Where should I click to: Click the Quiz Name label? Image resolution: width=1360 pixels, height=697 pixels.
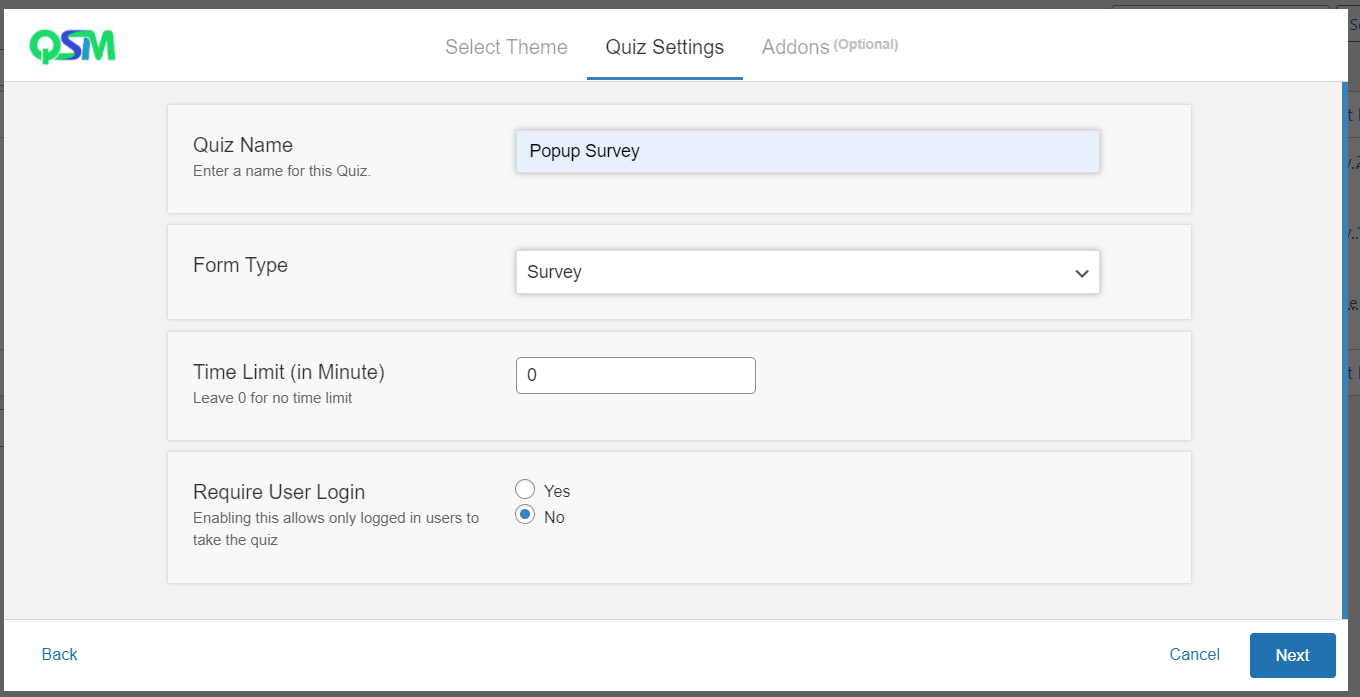(243, 145)
